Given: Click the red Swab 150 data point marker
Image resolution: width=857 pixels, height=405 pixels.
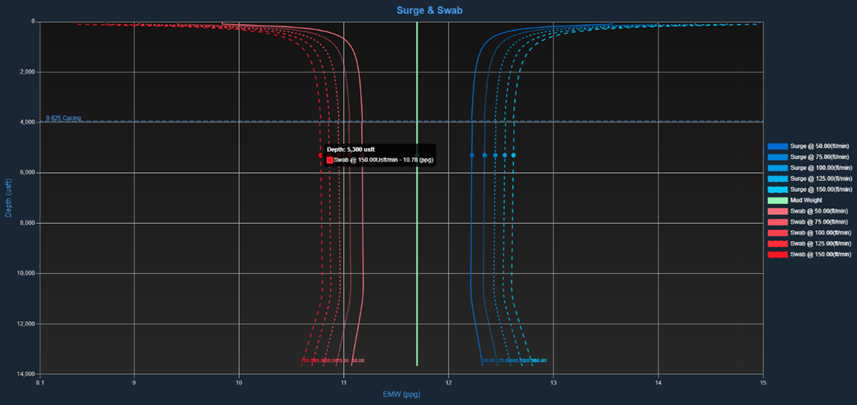Looking at the screenshot, I should click(x=320, y=155).
